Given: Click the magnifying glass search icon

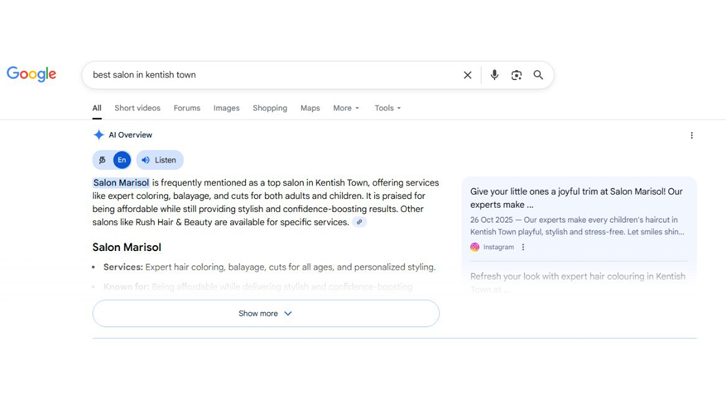Looking at the screenshot, I should click(x=538, y=75).
